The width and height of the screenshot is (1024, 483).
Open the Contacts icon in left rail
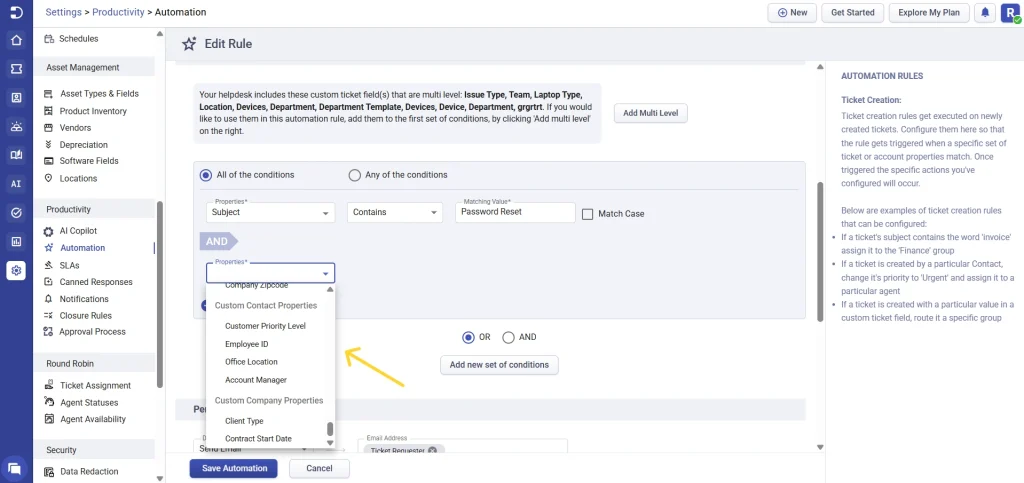pyautogui.click(x=16, y=98)
